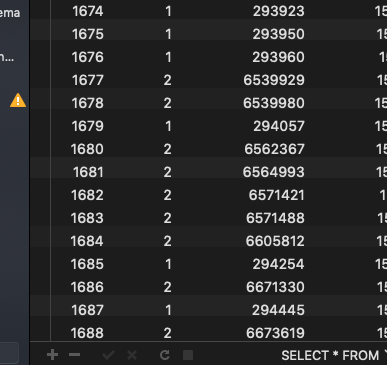Click the add row plus icon
Viewport: 387px width, 365px height.
pos(52,355)
